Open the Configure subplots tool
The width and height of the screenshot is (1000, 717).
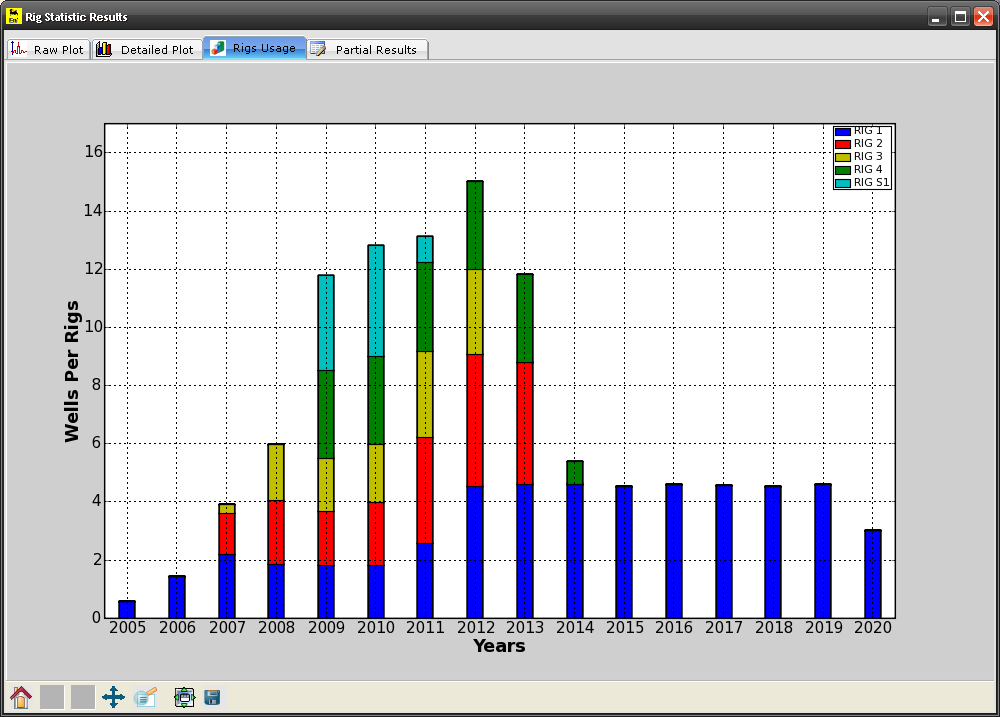pos(184,697)
